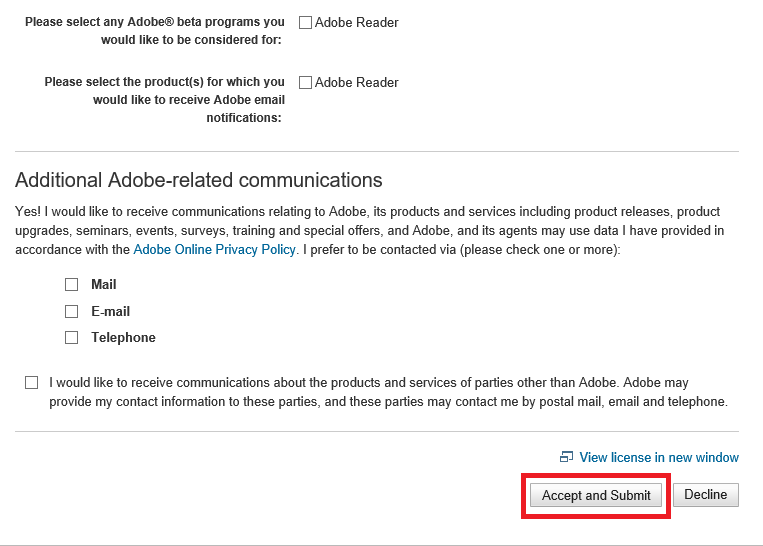Click the Adobe Reader label for beta programs
The height and width of the screenshot is (546, 763).
[357, 23]
